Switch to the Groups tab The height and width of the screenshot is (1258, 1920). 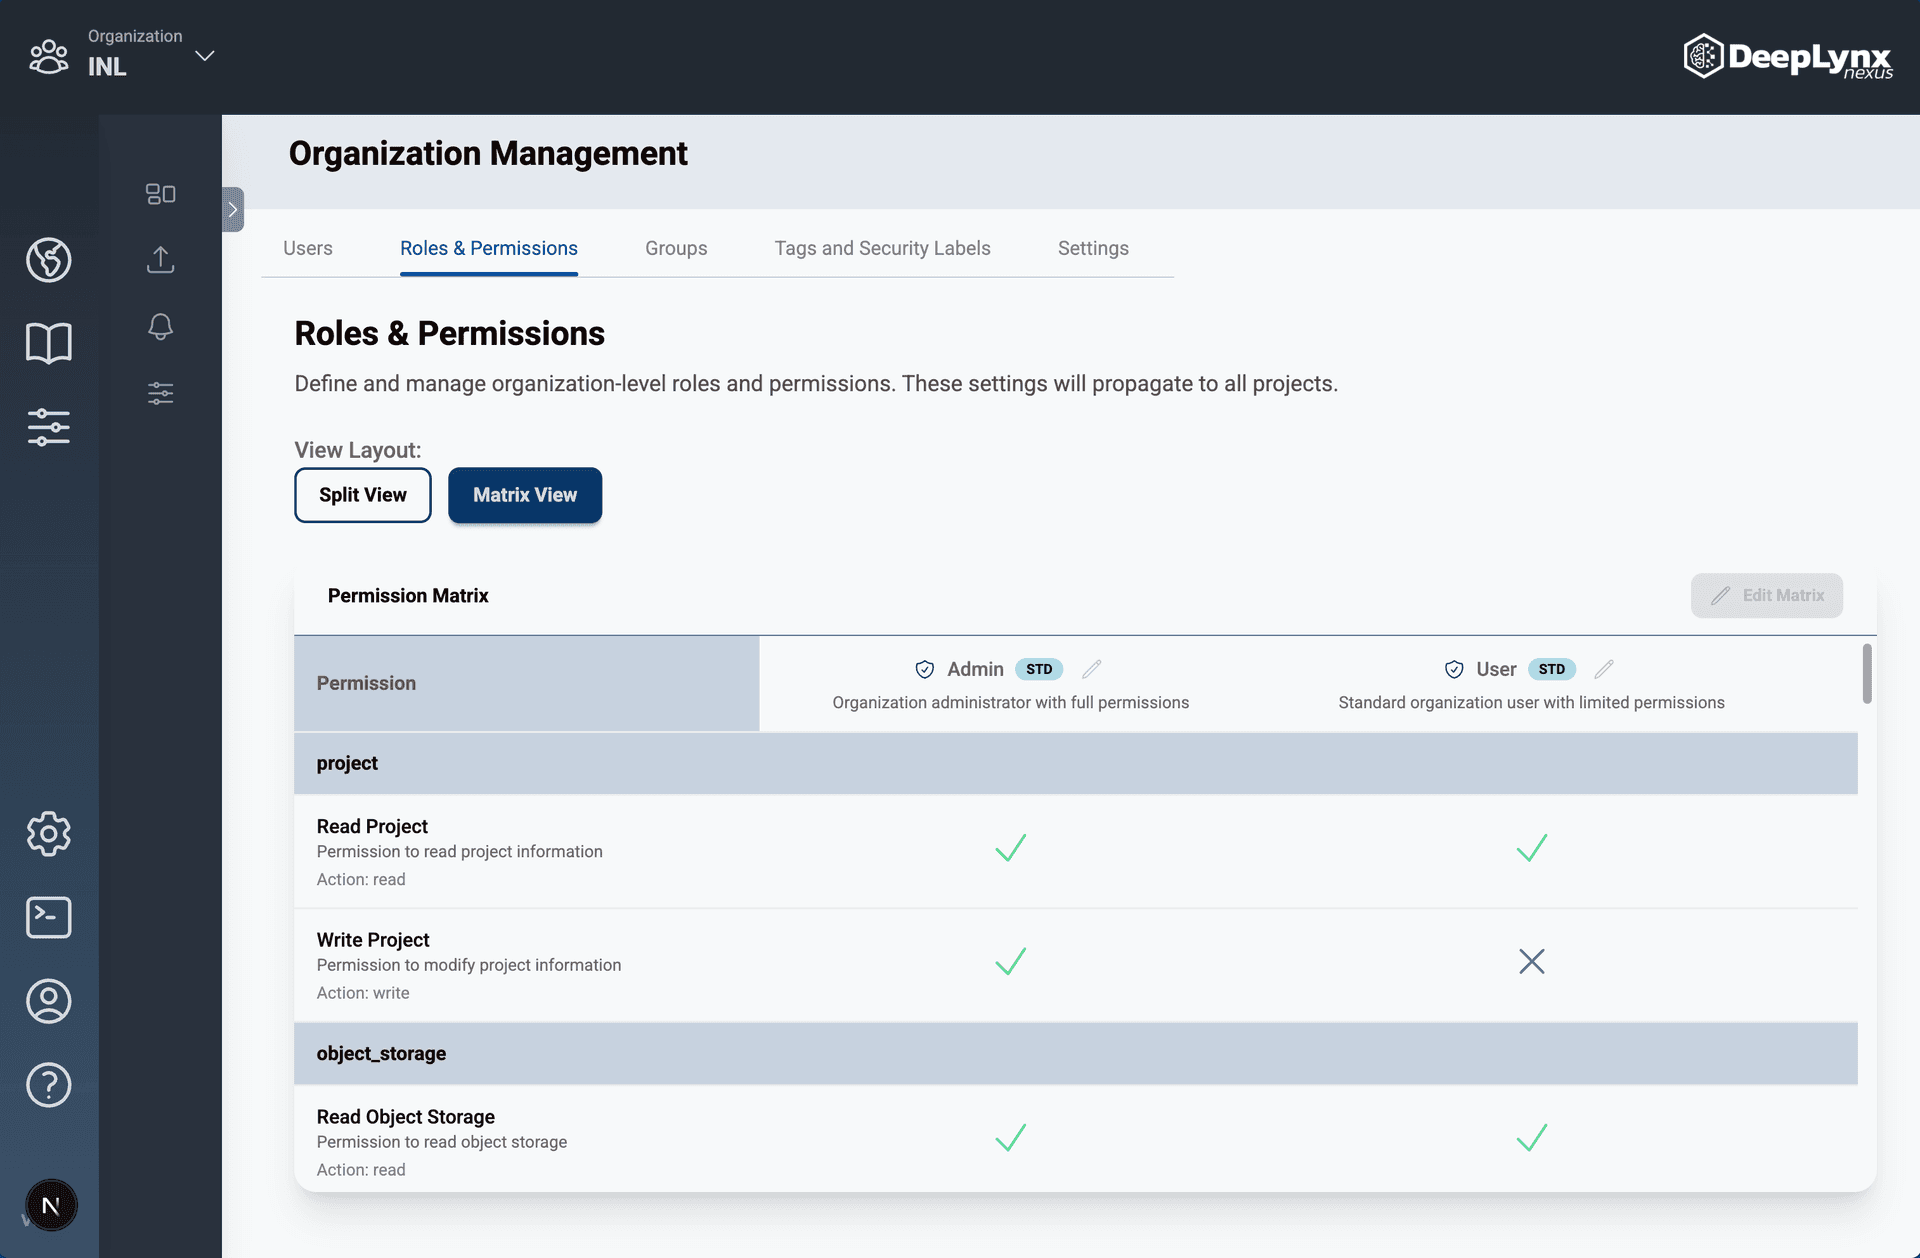coord(676,248)
